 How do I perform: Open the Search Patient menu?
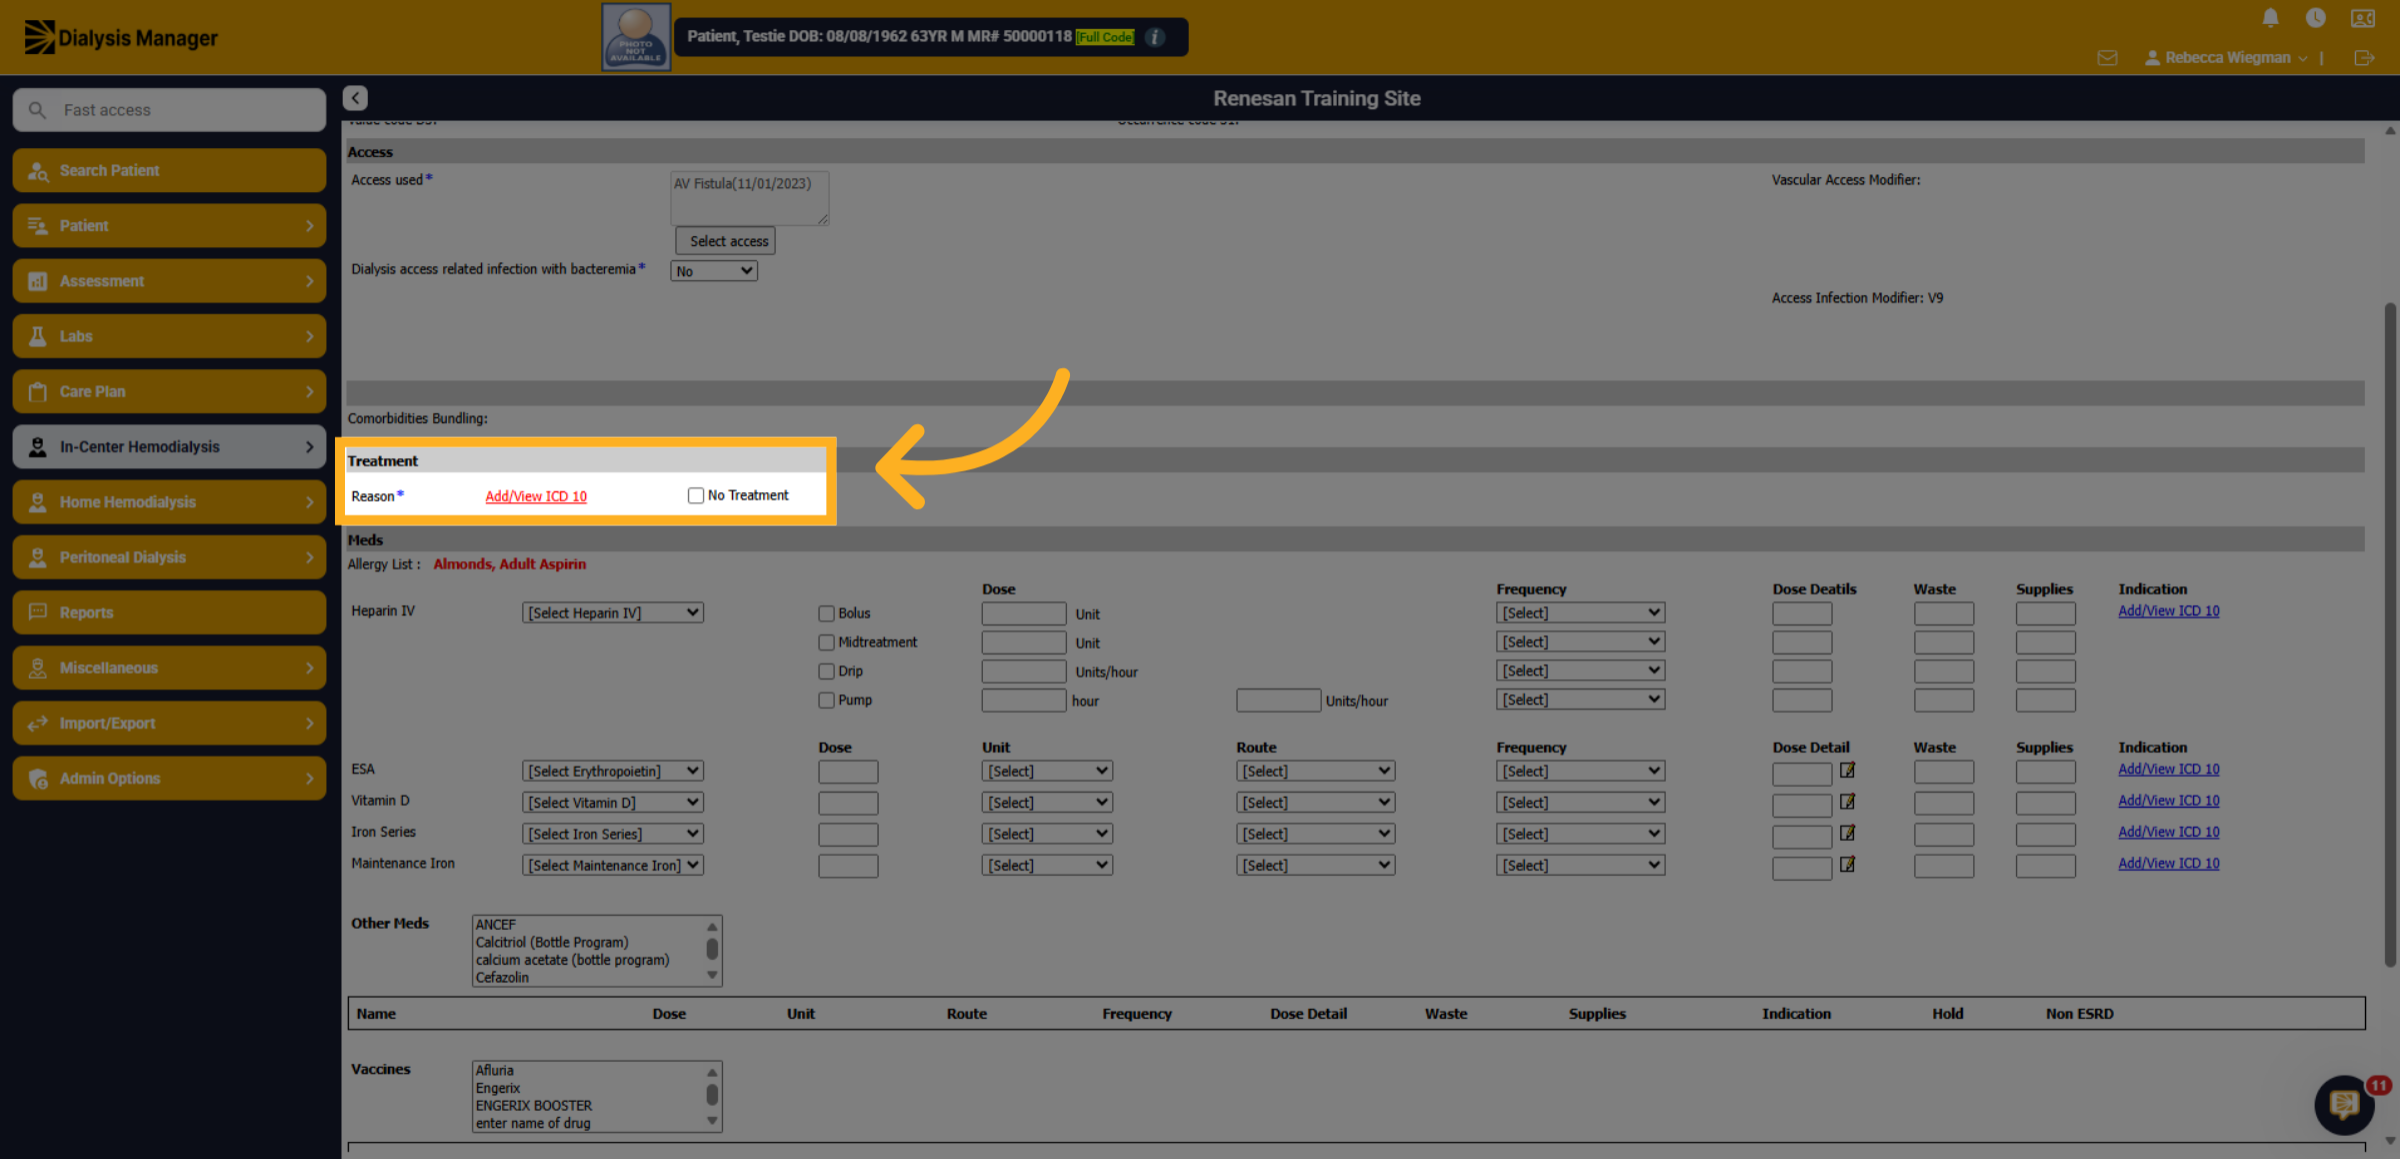169,170
